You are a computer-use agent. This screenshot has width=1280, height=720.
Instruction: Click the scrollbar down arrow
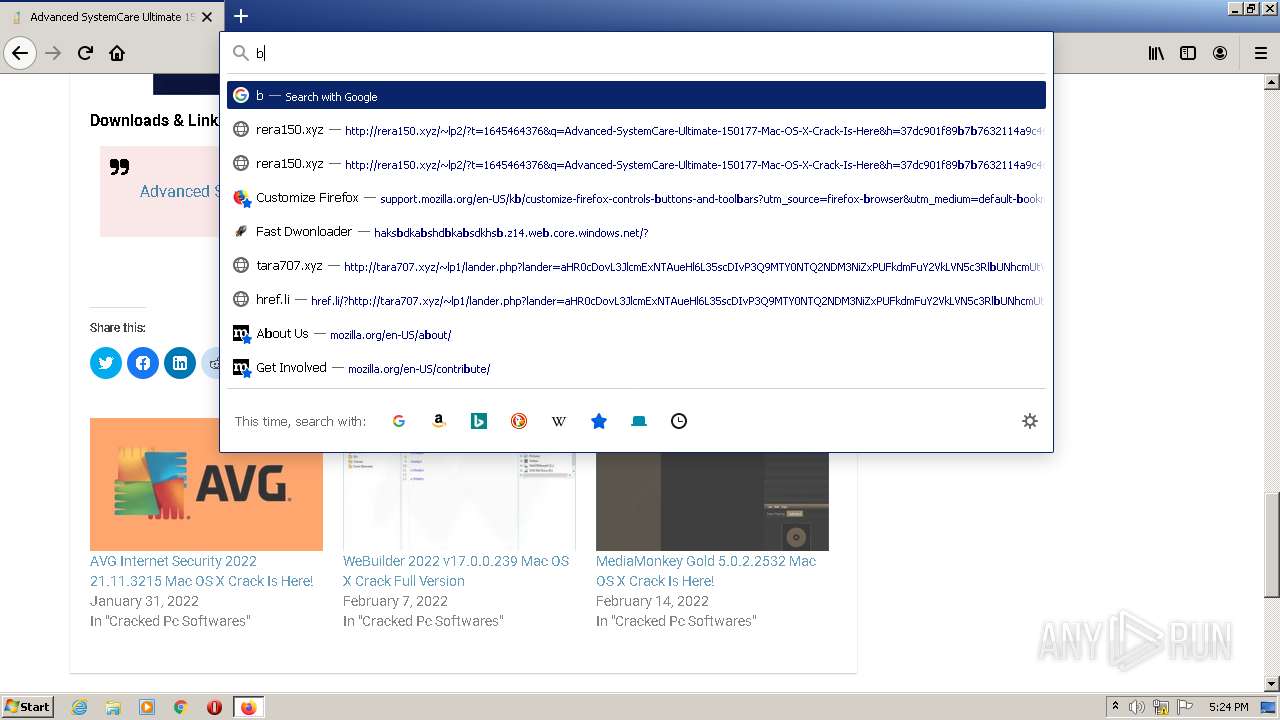pos(1272,684)
